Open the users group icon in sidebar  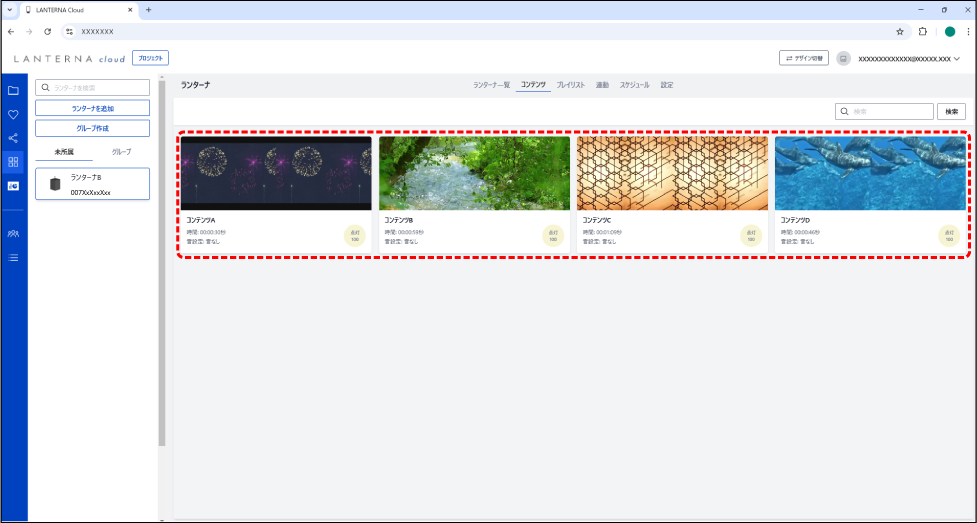[x=13, y=233]
